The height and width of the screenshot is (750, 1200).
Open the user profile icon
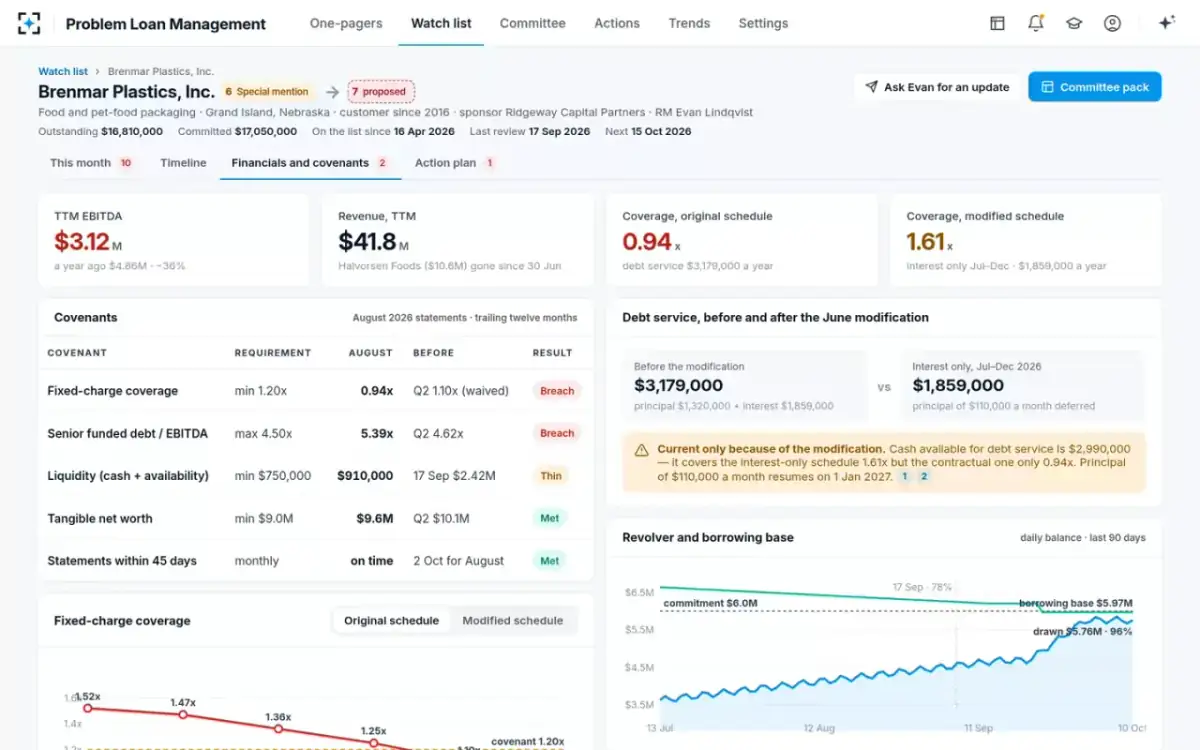point(1112,23)
